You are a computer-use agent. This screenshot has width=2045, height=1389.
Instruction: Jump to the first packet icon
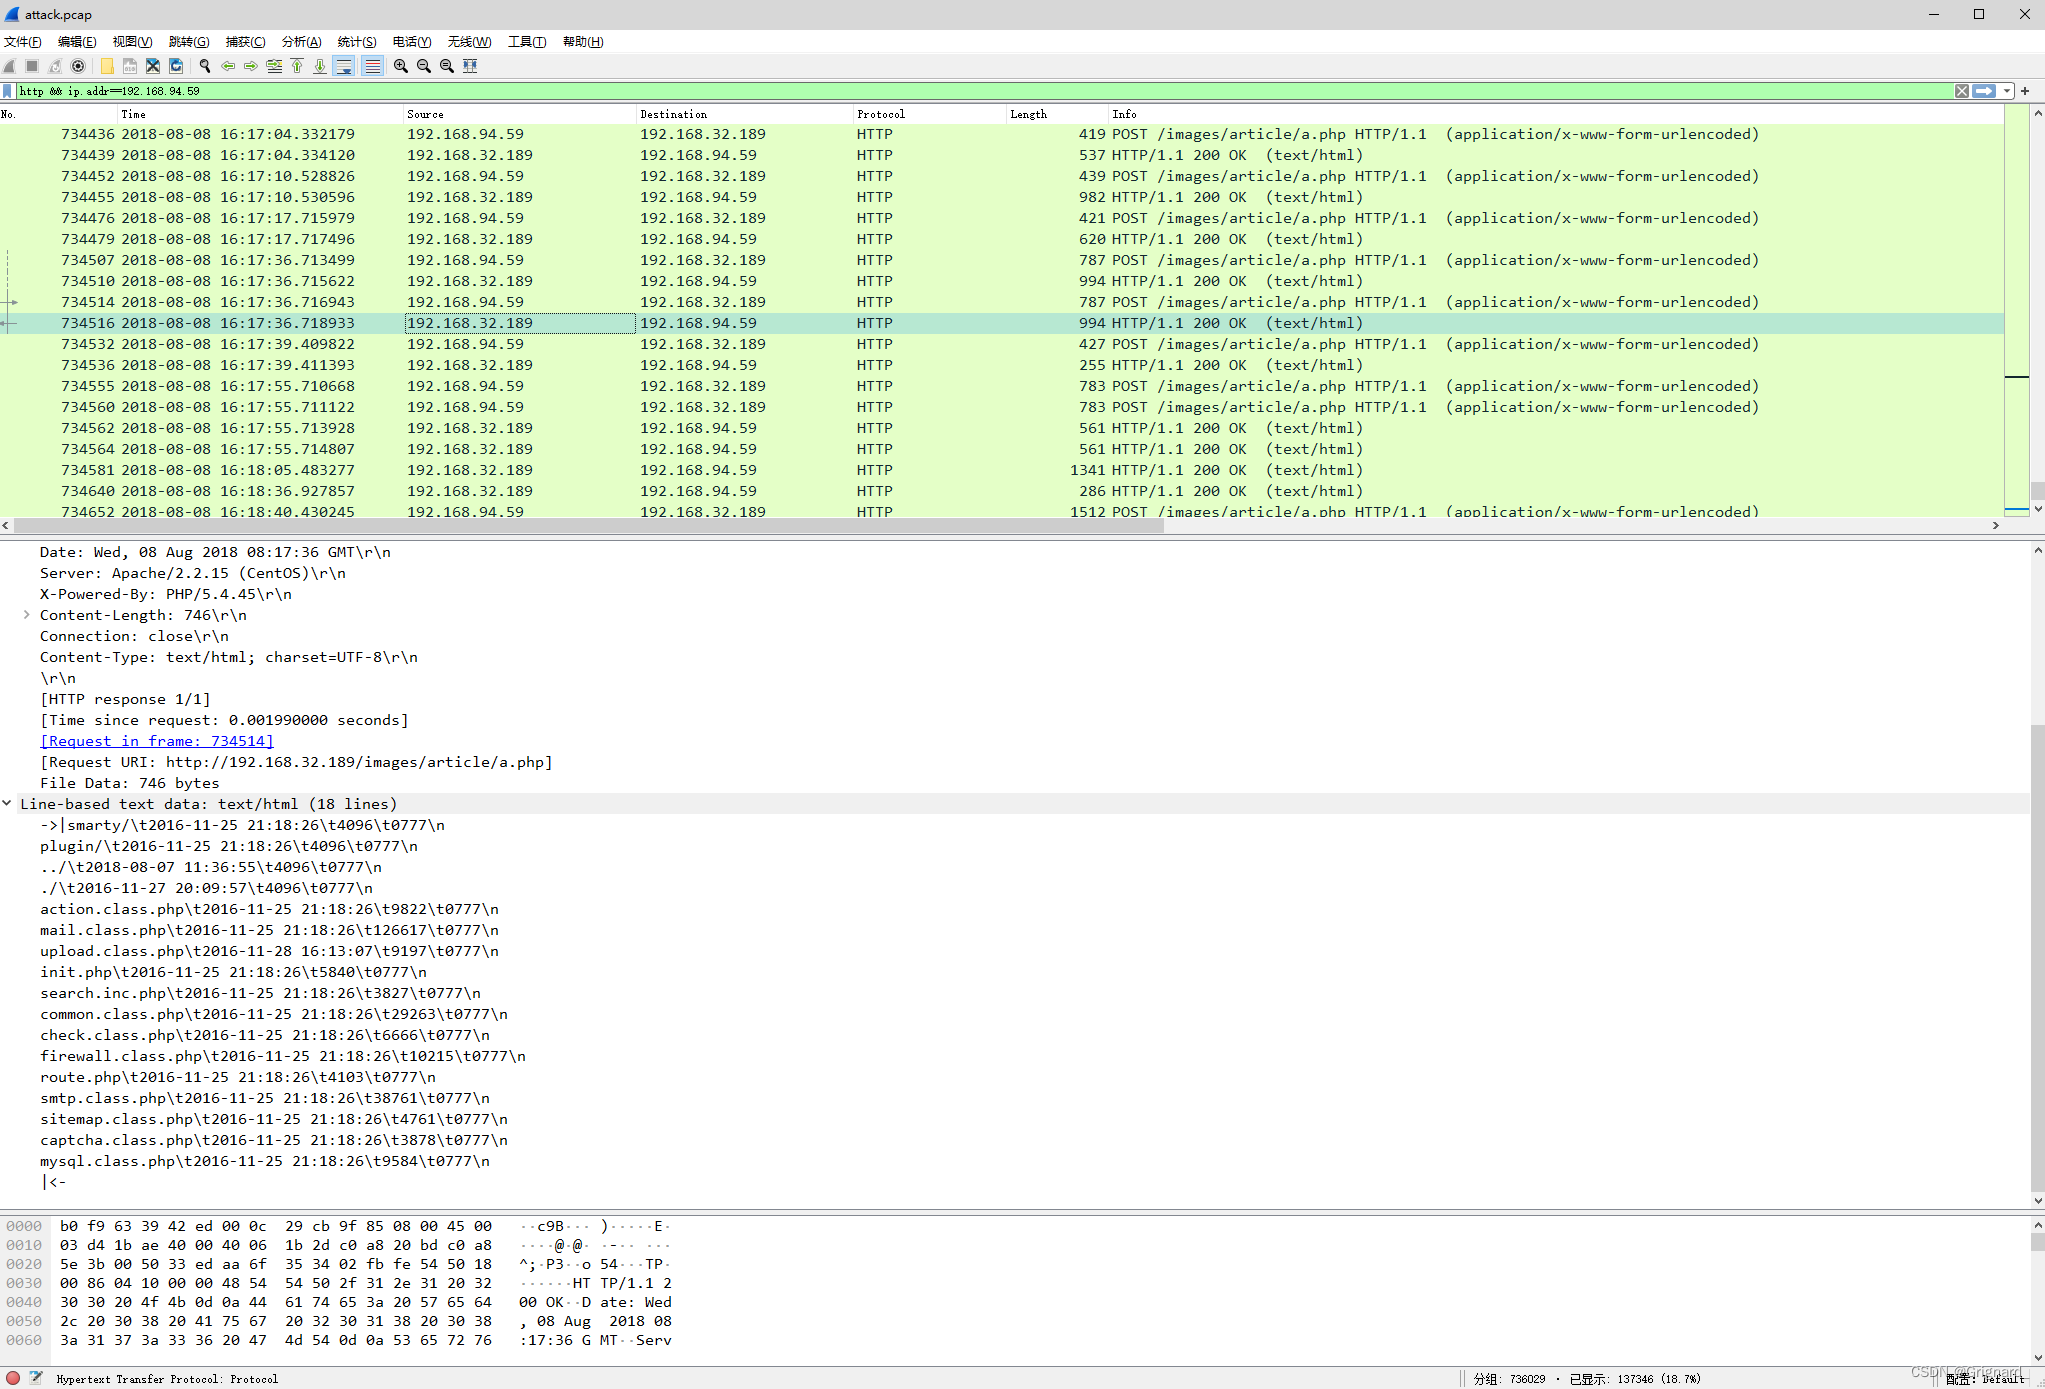tap(297, 66)
